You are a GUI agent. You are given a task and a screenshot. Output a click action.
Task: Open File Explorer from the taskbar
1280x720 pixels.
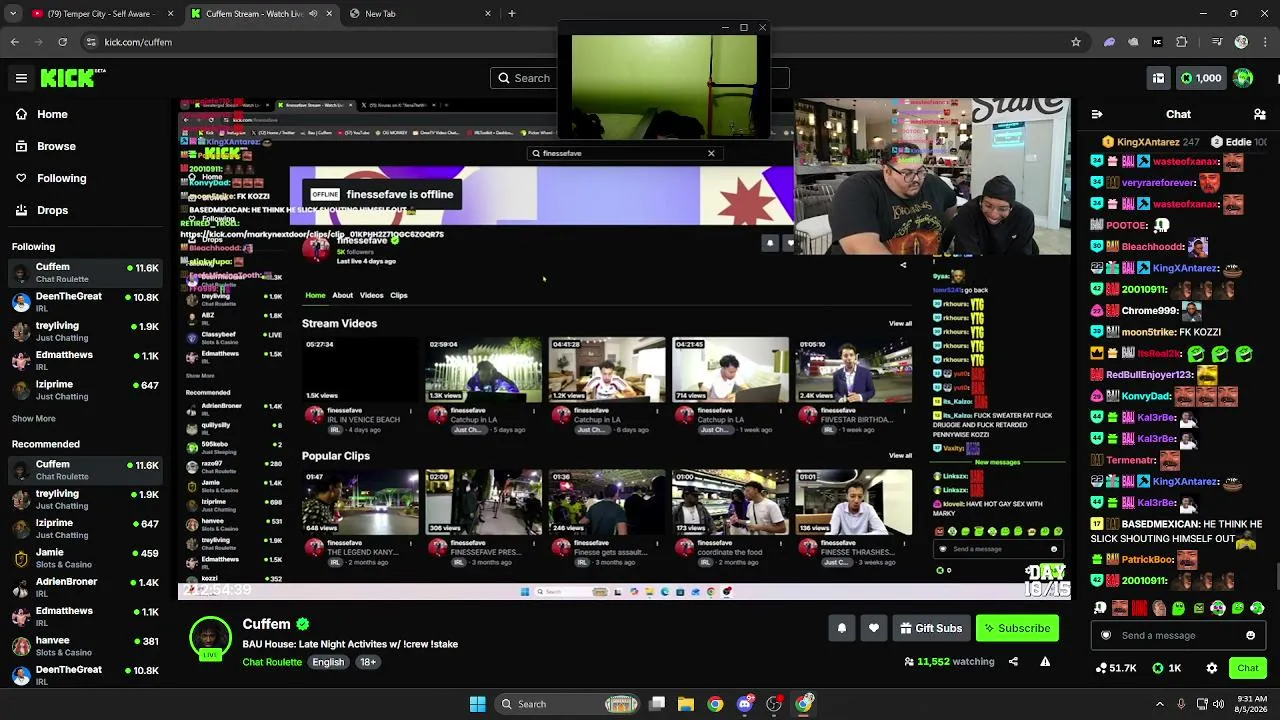(686, 704)
